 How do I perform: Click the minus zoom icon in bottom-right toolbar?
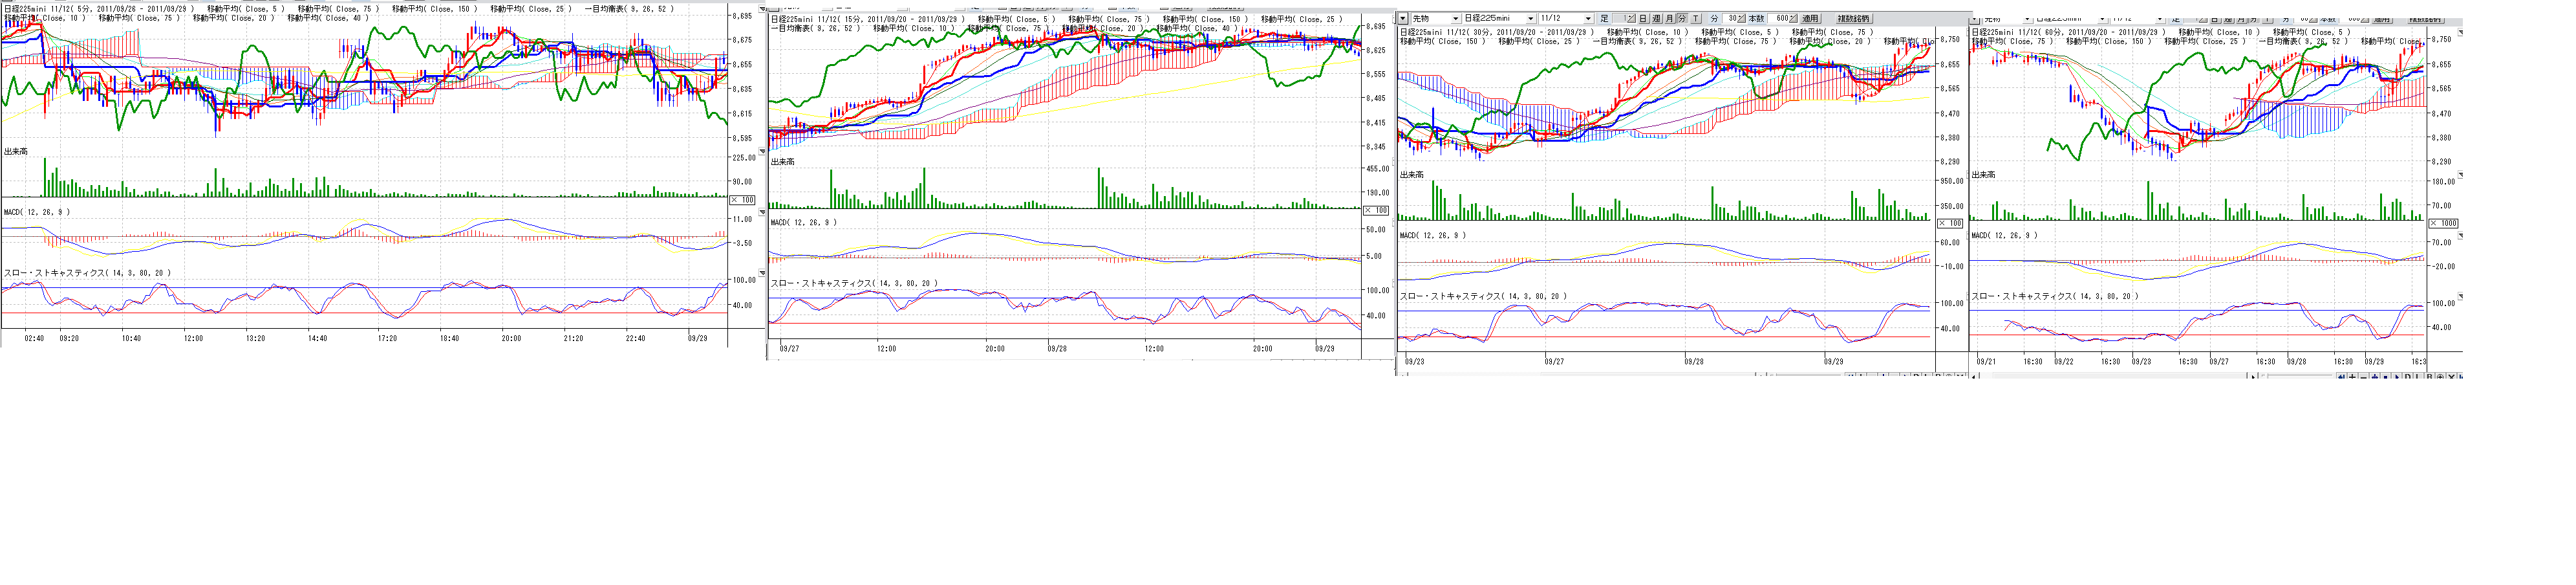2363,377
